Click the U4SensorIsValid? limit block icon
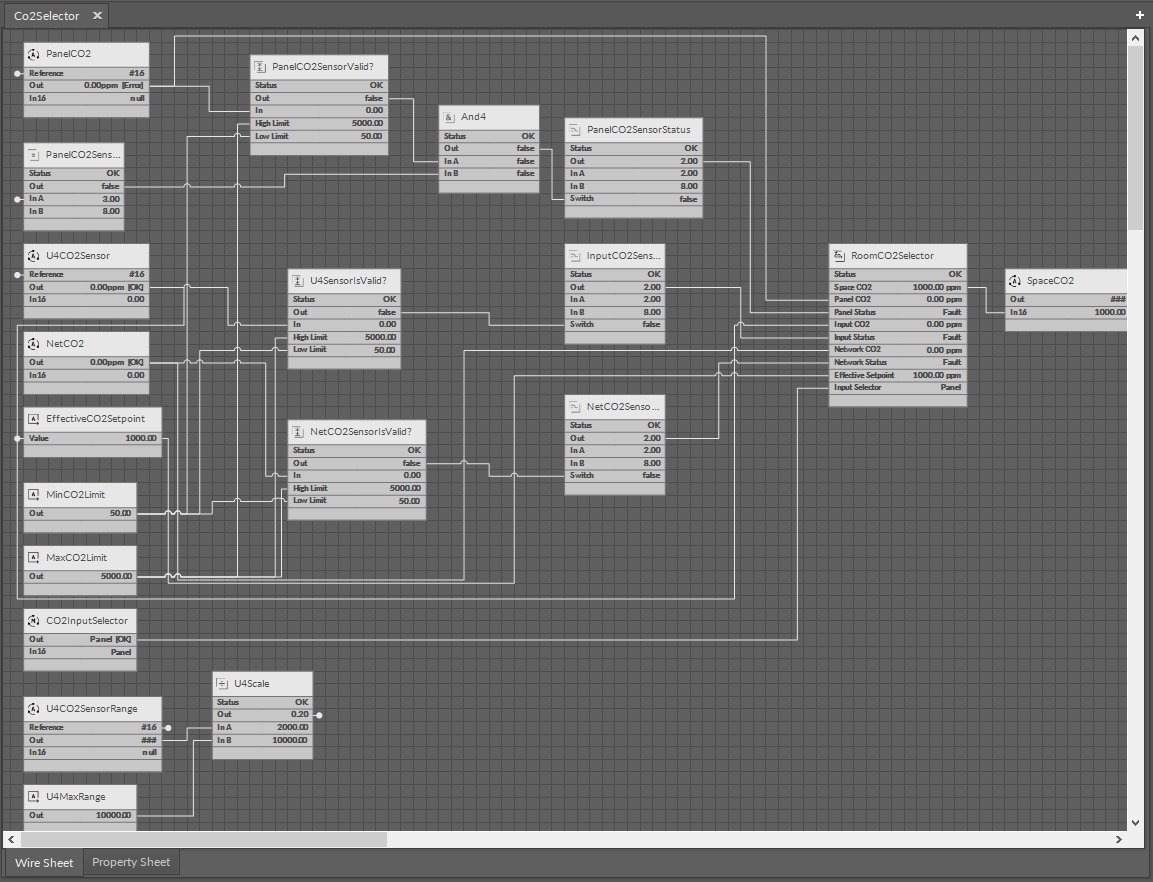The width and height of the screenshot is (1153, 882). click(297, 280)
